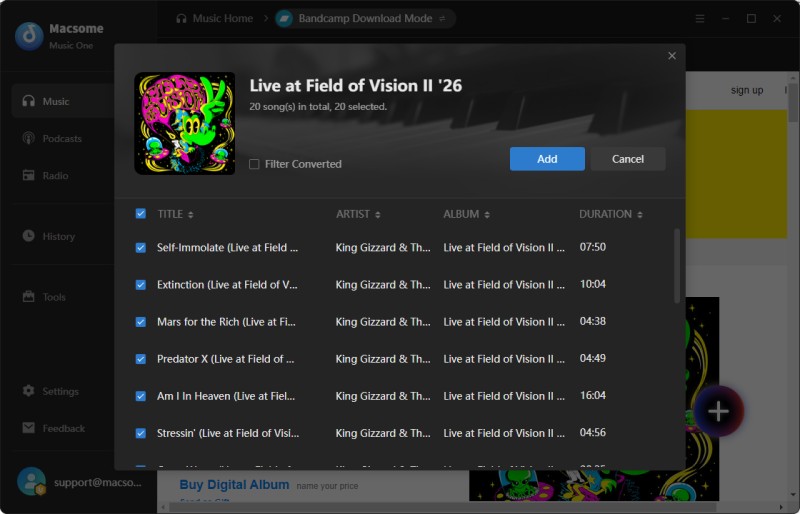Click the floating plus add button
This screenshot has height=514, width=800.
[x=718, y=411]
